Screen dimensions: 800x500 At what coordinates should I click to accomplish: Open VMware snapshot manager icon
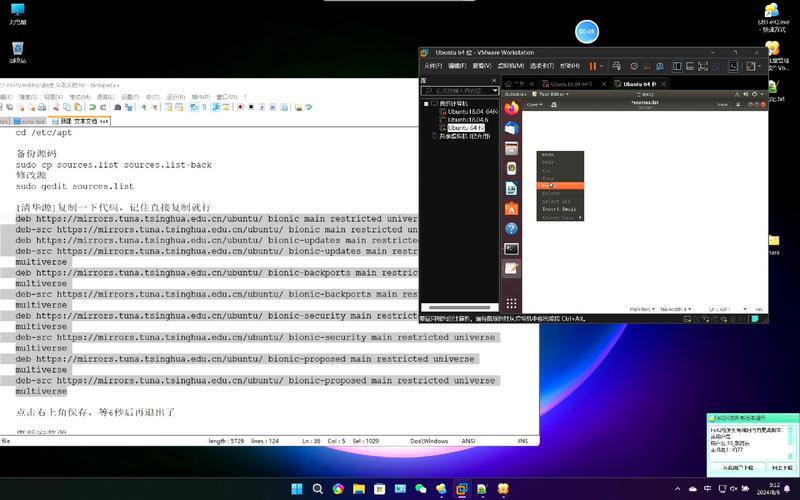click(660, 66)
